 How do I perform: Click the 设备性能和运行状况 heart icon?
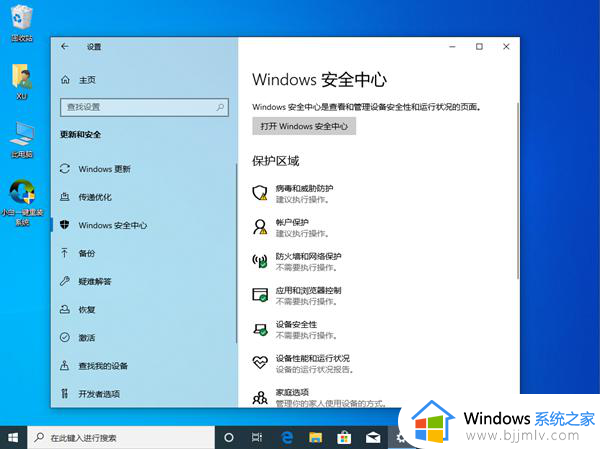coord(260,362)
